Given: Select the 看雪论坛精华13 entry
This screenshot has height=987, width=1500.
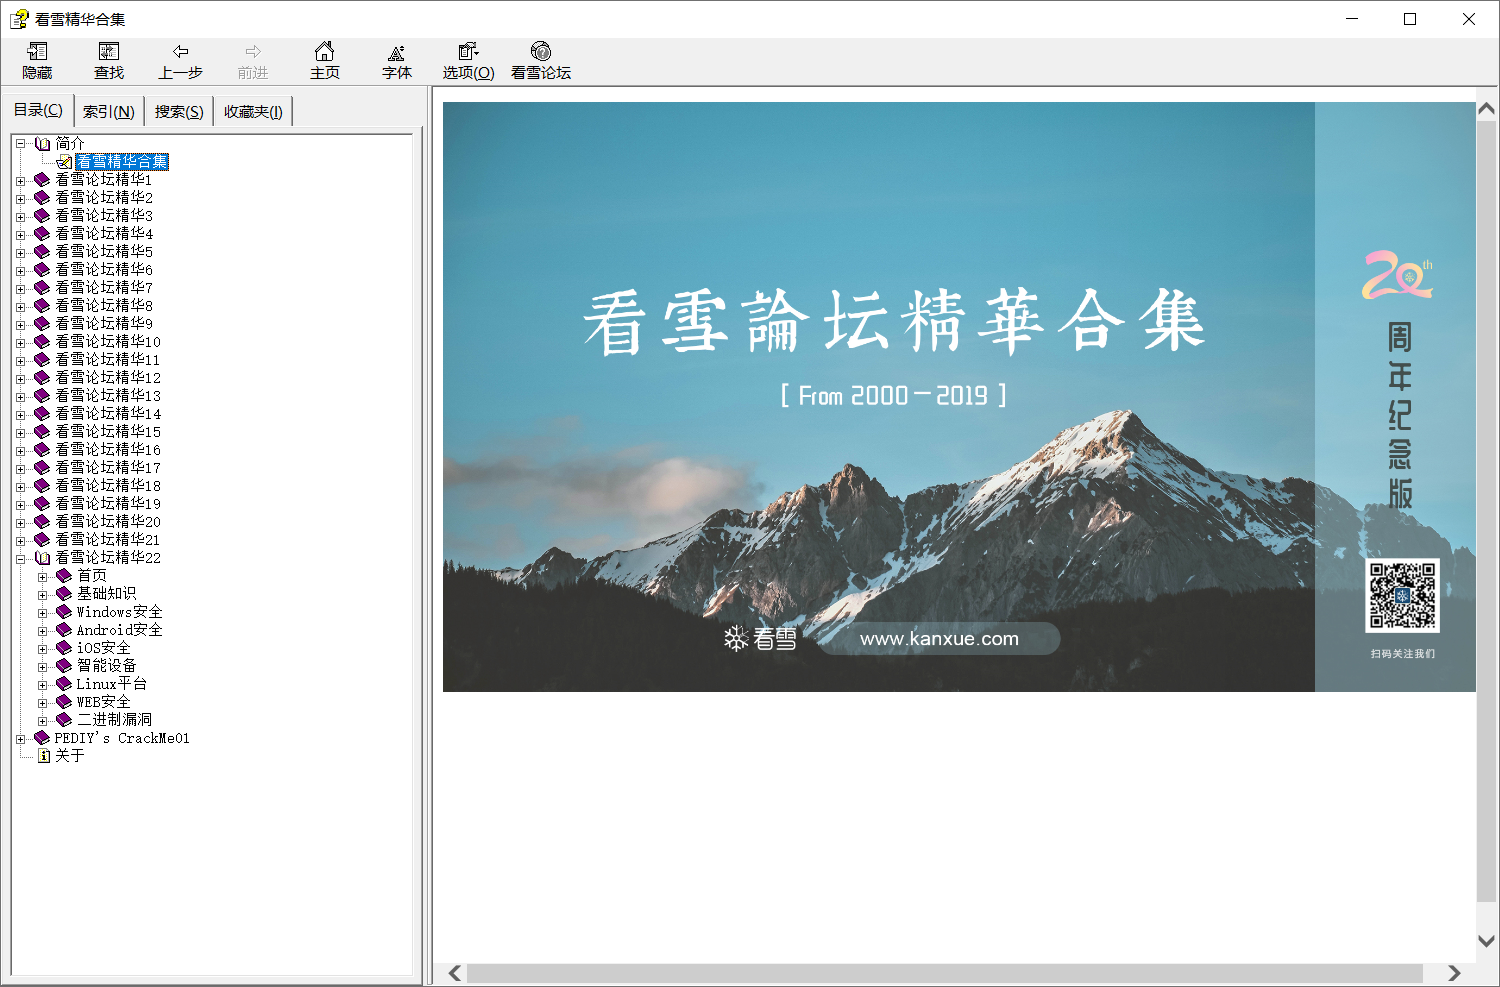Looking at the screenshot, I should pos(108,396).
